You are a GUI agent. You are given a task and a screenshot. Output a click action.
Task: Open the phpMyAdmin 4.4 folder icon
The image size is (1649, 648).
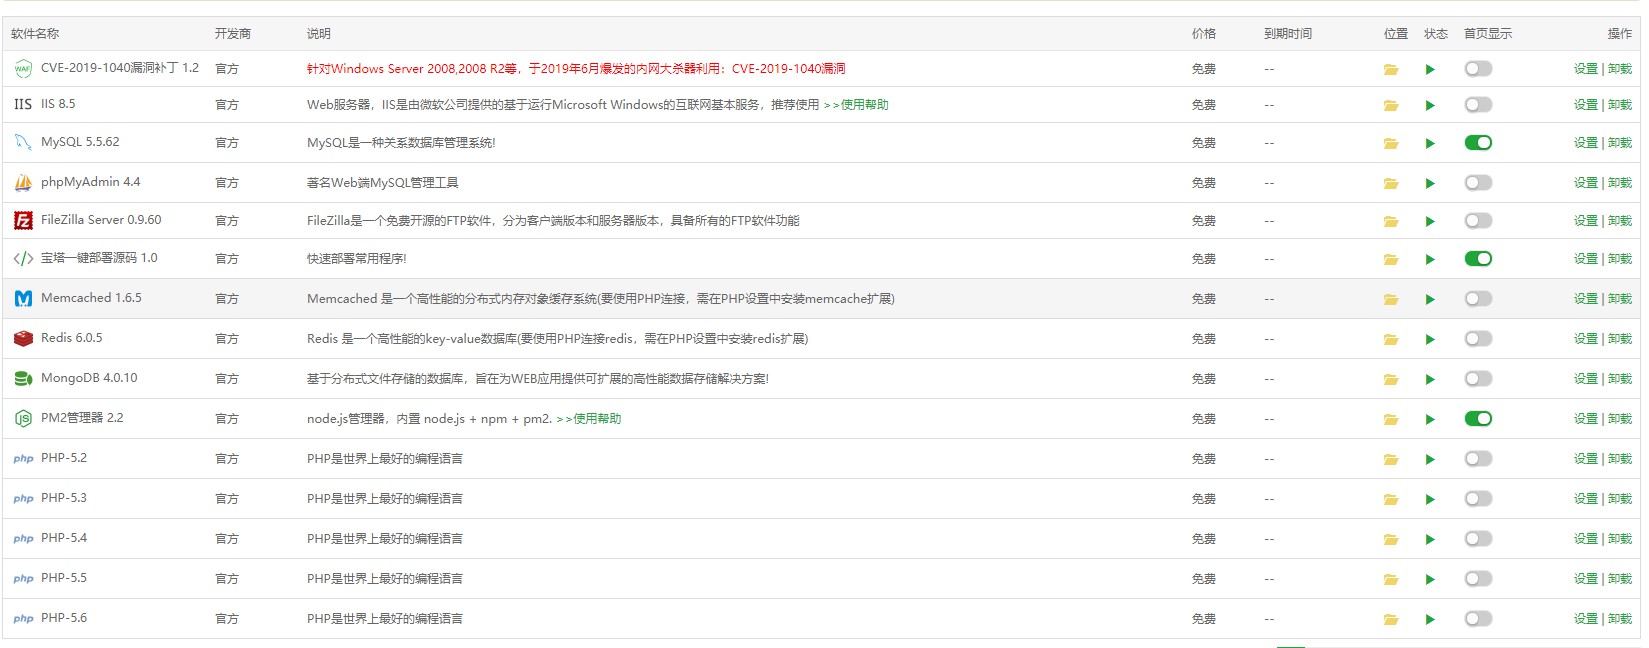1390,183
